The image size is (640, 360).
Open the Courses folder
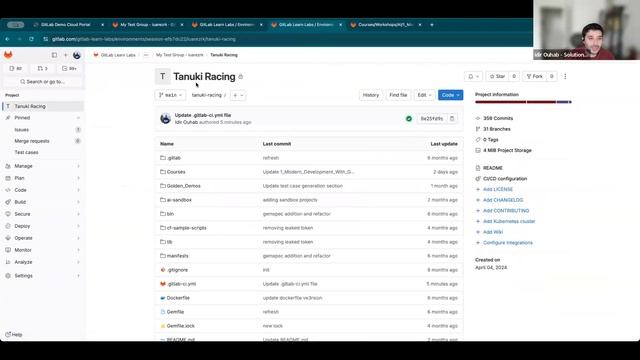[x=176, y=172]
